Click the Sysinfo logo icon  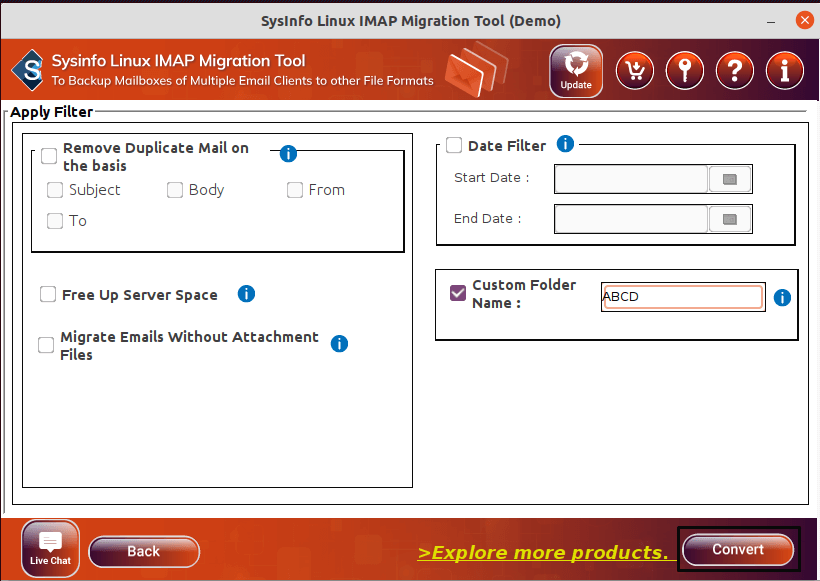point(28,70)
